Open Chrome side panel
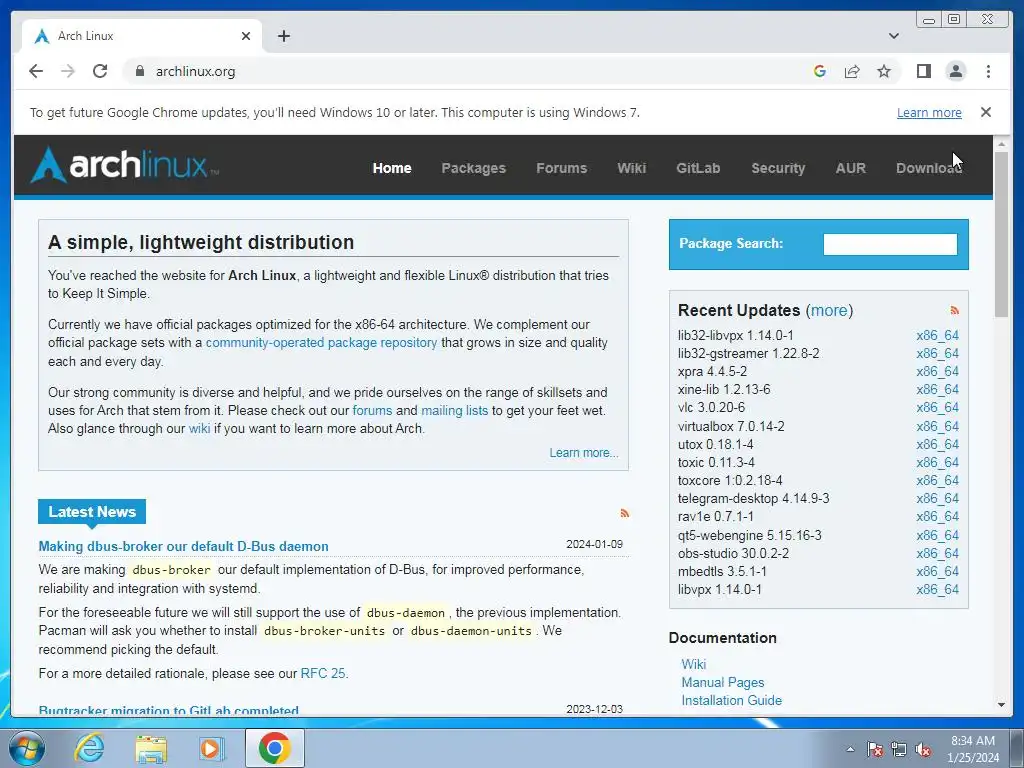1024x768 pixels. click(923, 71)
